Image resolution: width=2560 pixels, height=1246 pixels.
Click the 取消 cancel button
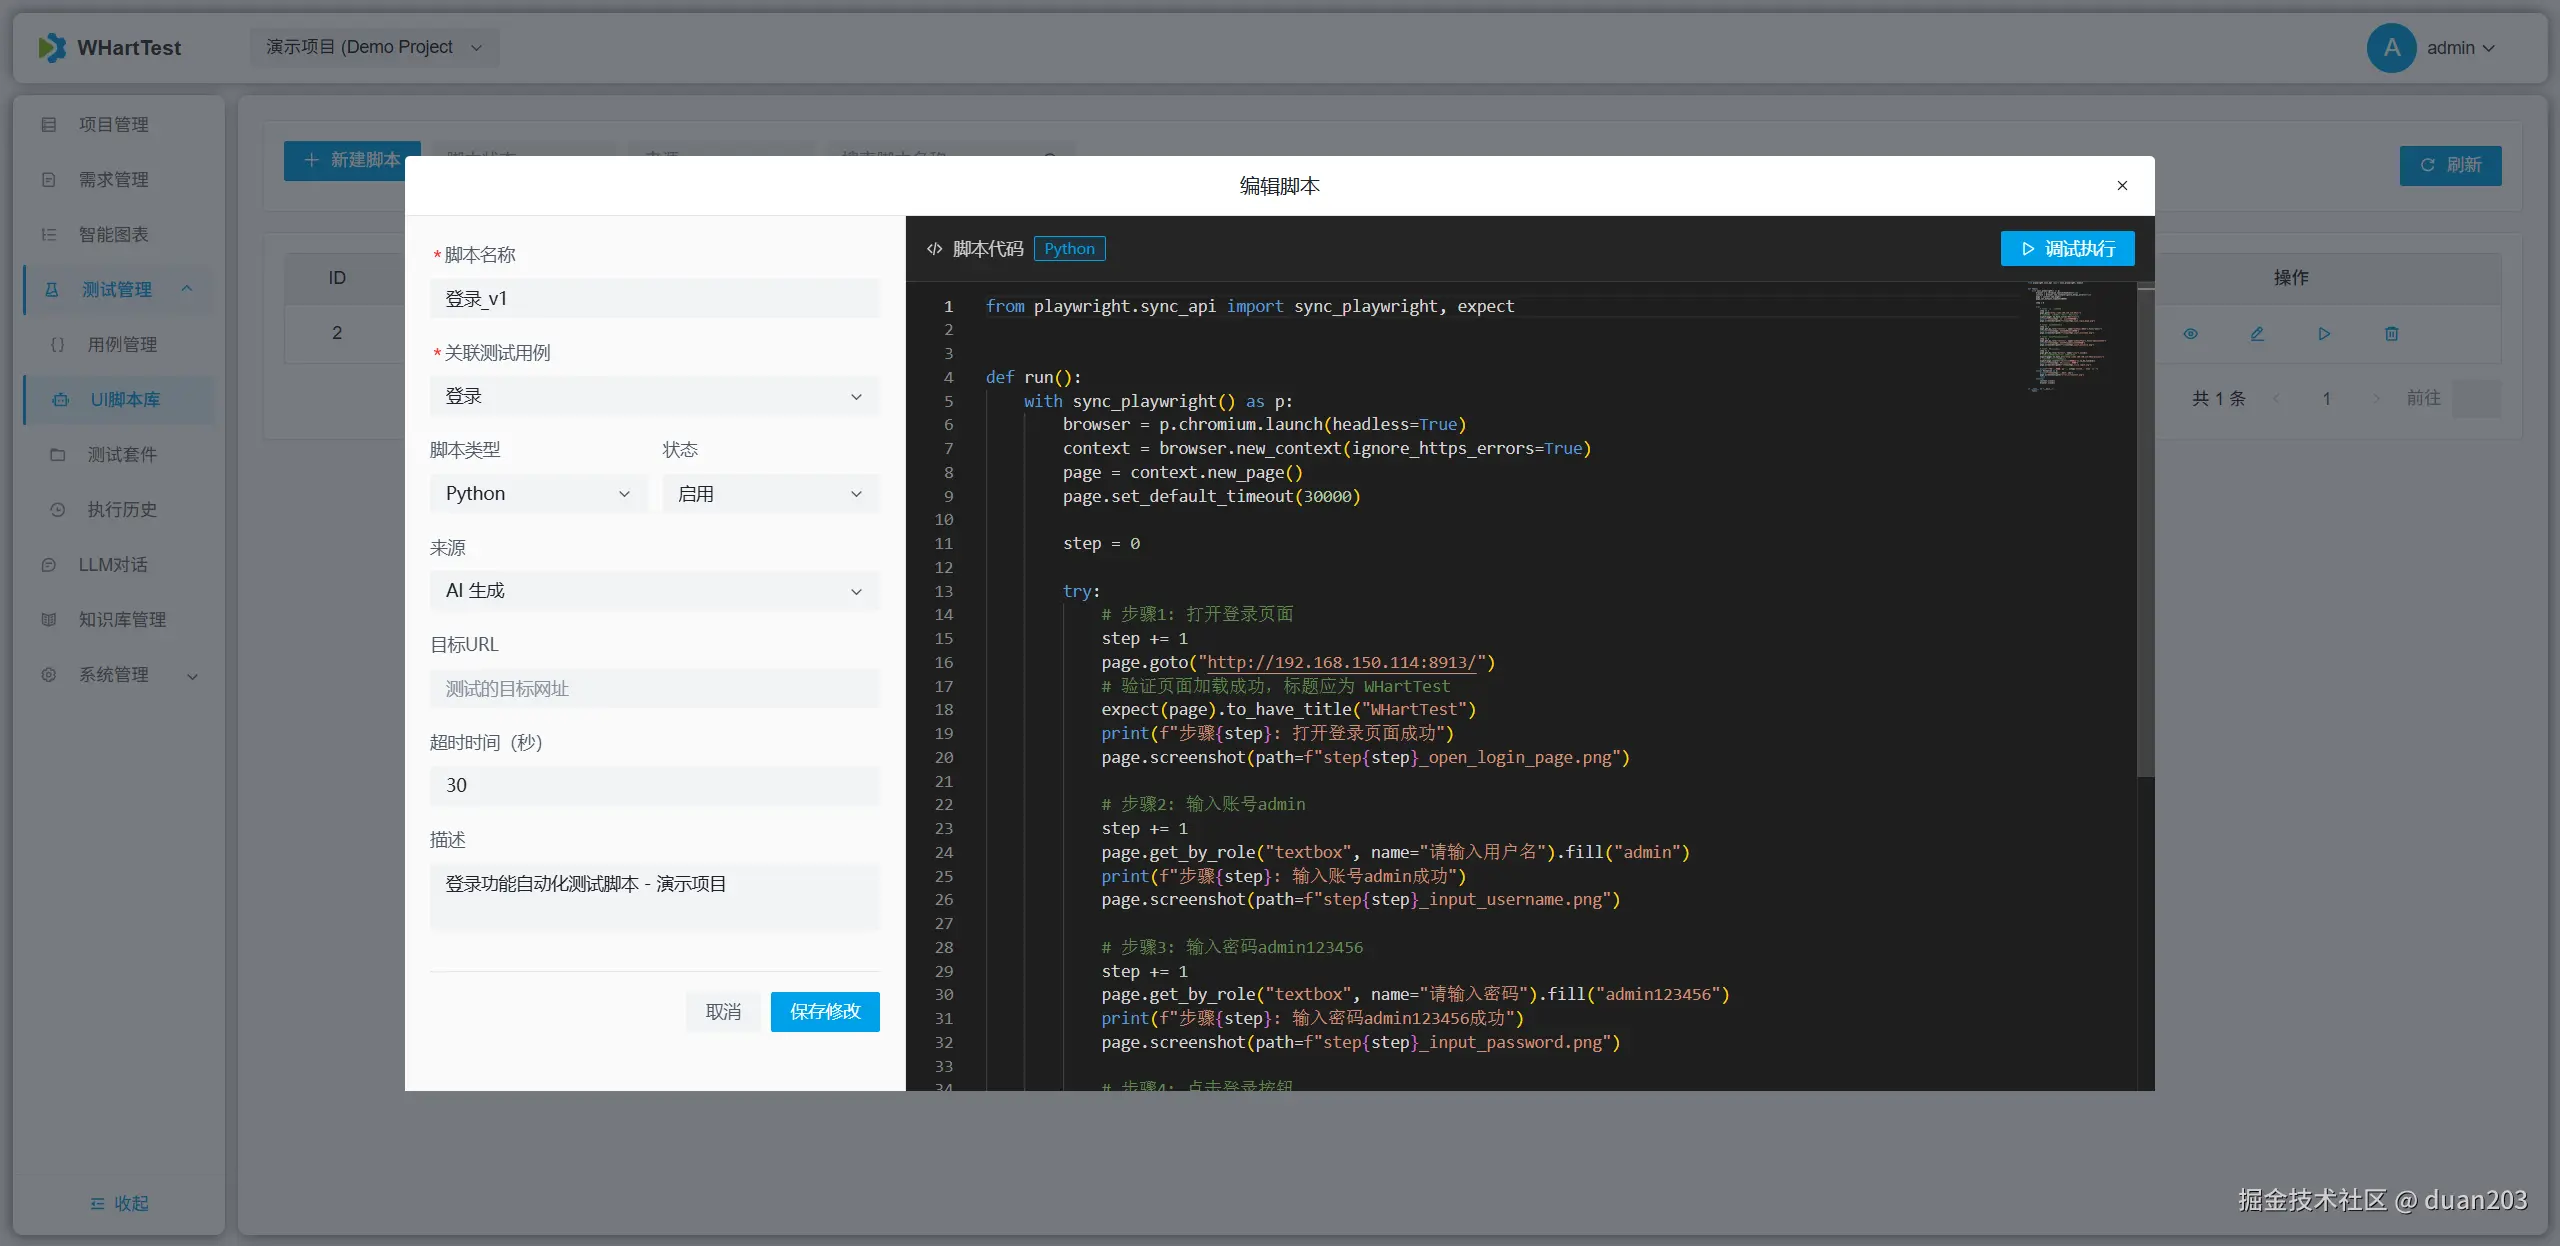723,1012
